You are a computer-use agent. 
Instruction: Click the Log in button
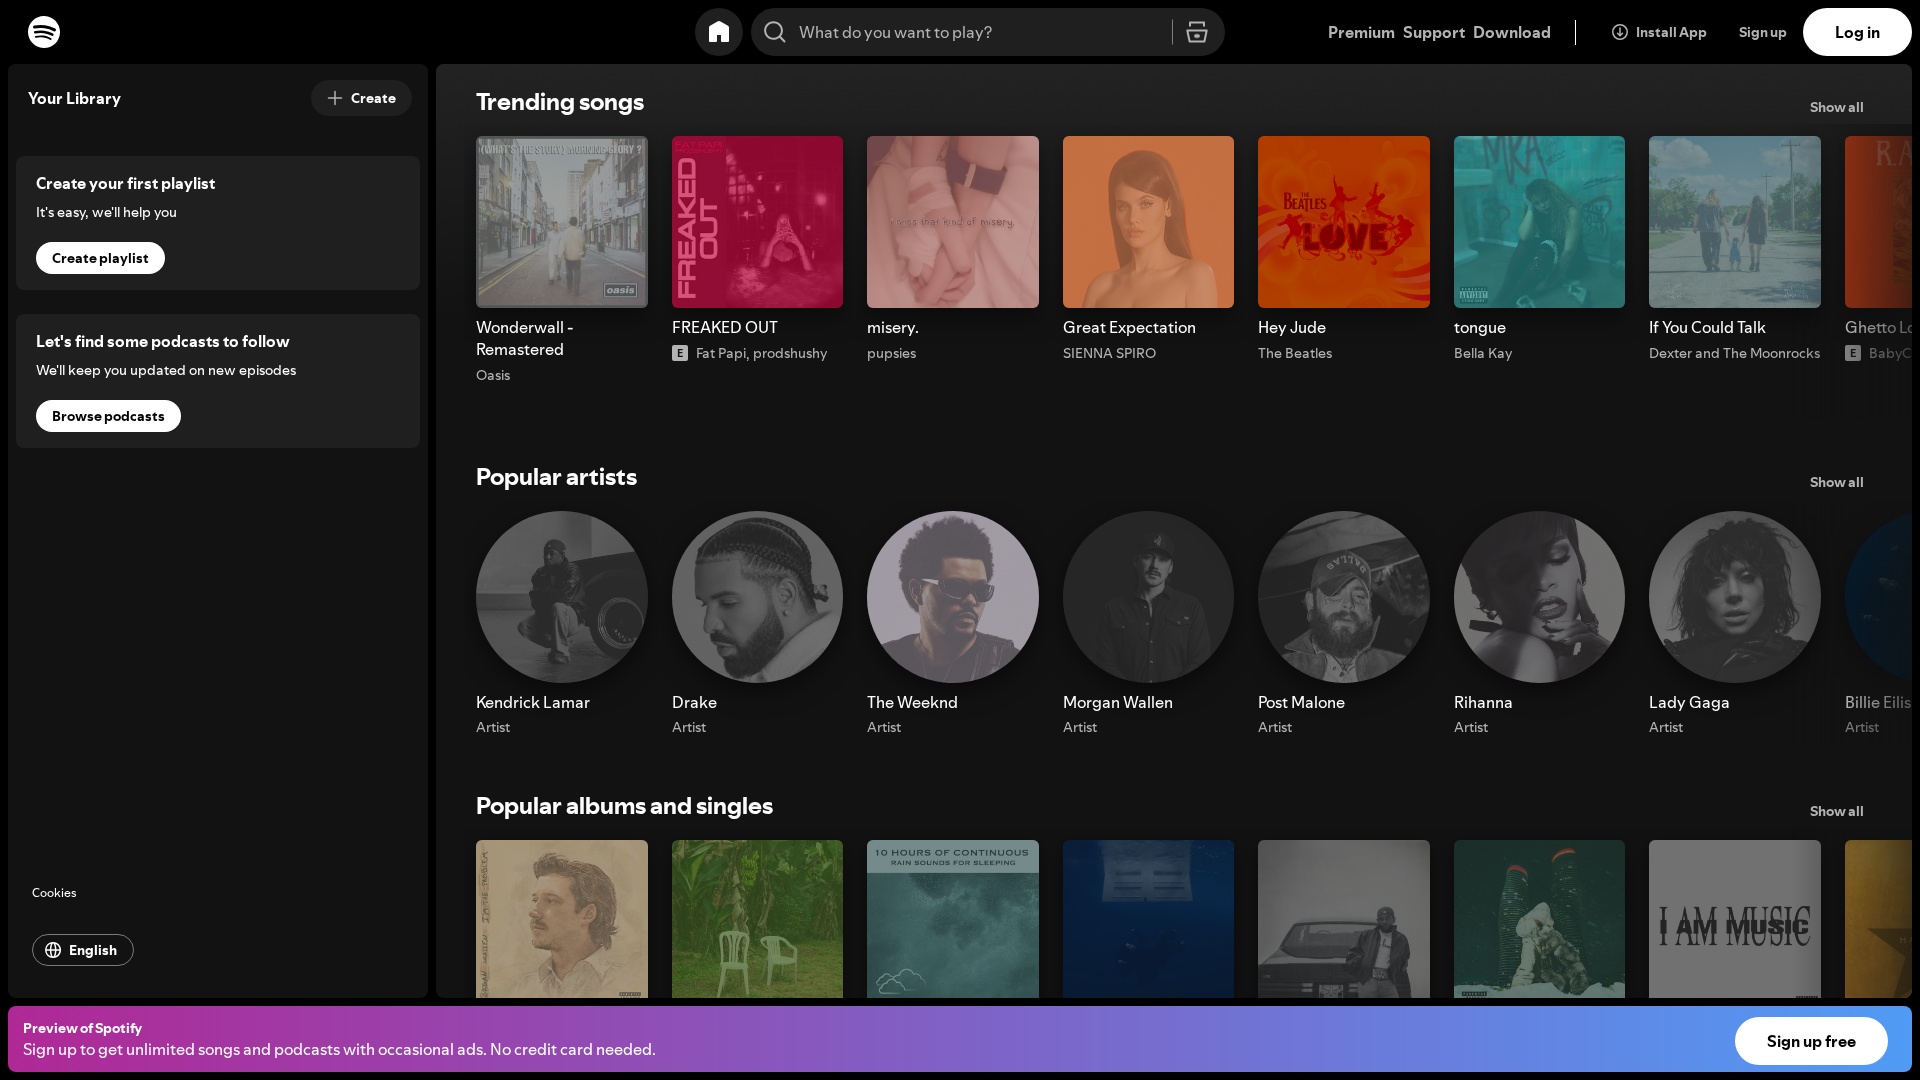[x=1857, y=32]
